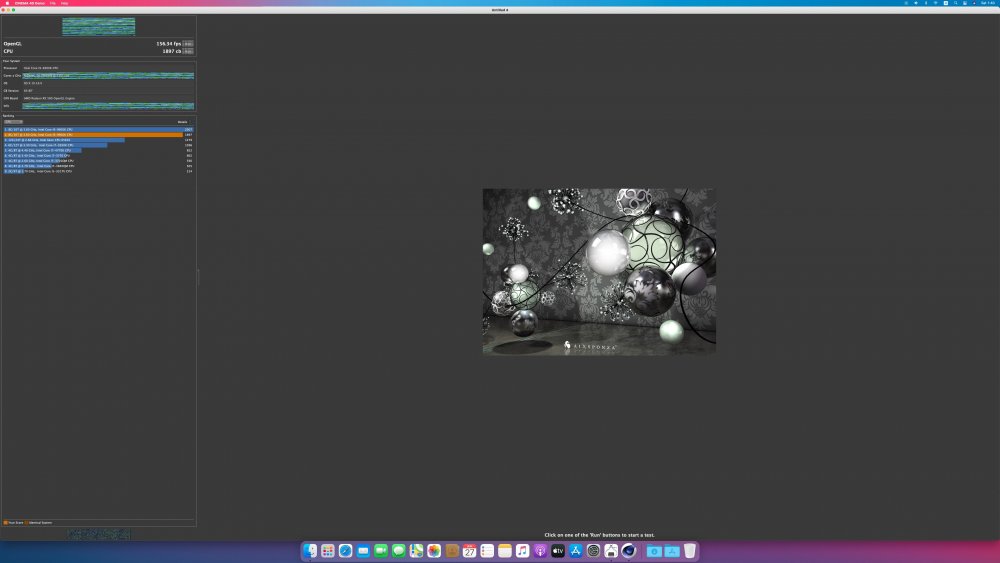Open the CINEMA 4D Demo menu
This screenshot has width=1000, height=563.
point(30,3)
